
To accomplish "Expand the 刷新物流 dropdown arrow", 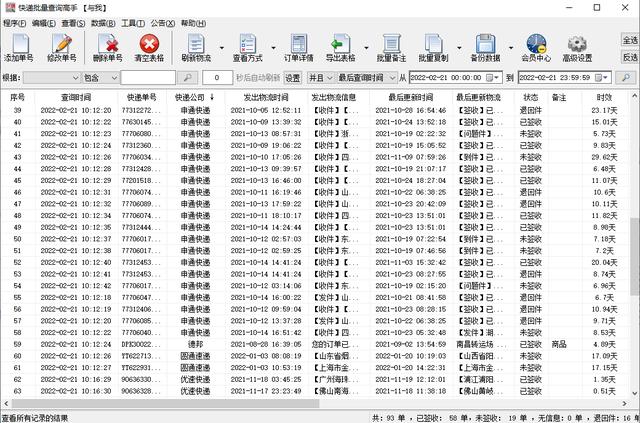I will [222, 48].
